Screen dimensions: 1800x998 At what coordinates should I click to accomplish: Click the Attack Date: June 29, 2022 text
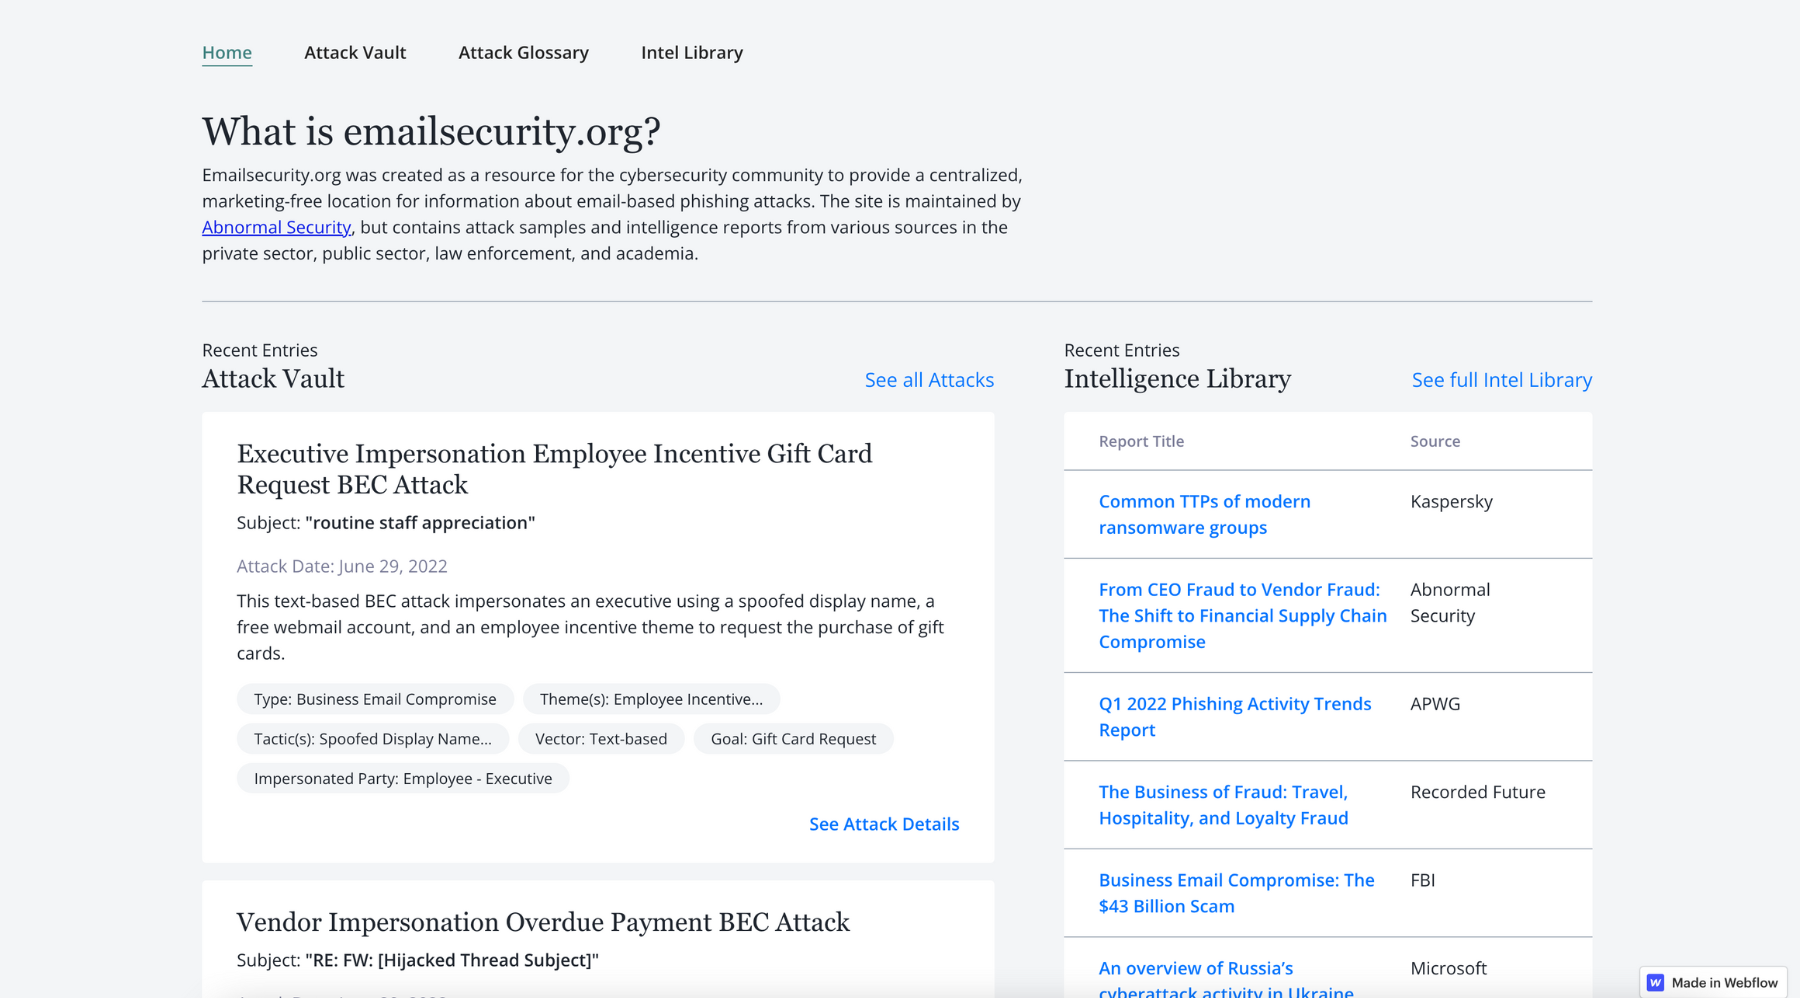click(x=342, y=566)
